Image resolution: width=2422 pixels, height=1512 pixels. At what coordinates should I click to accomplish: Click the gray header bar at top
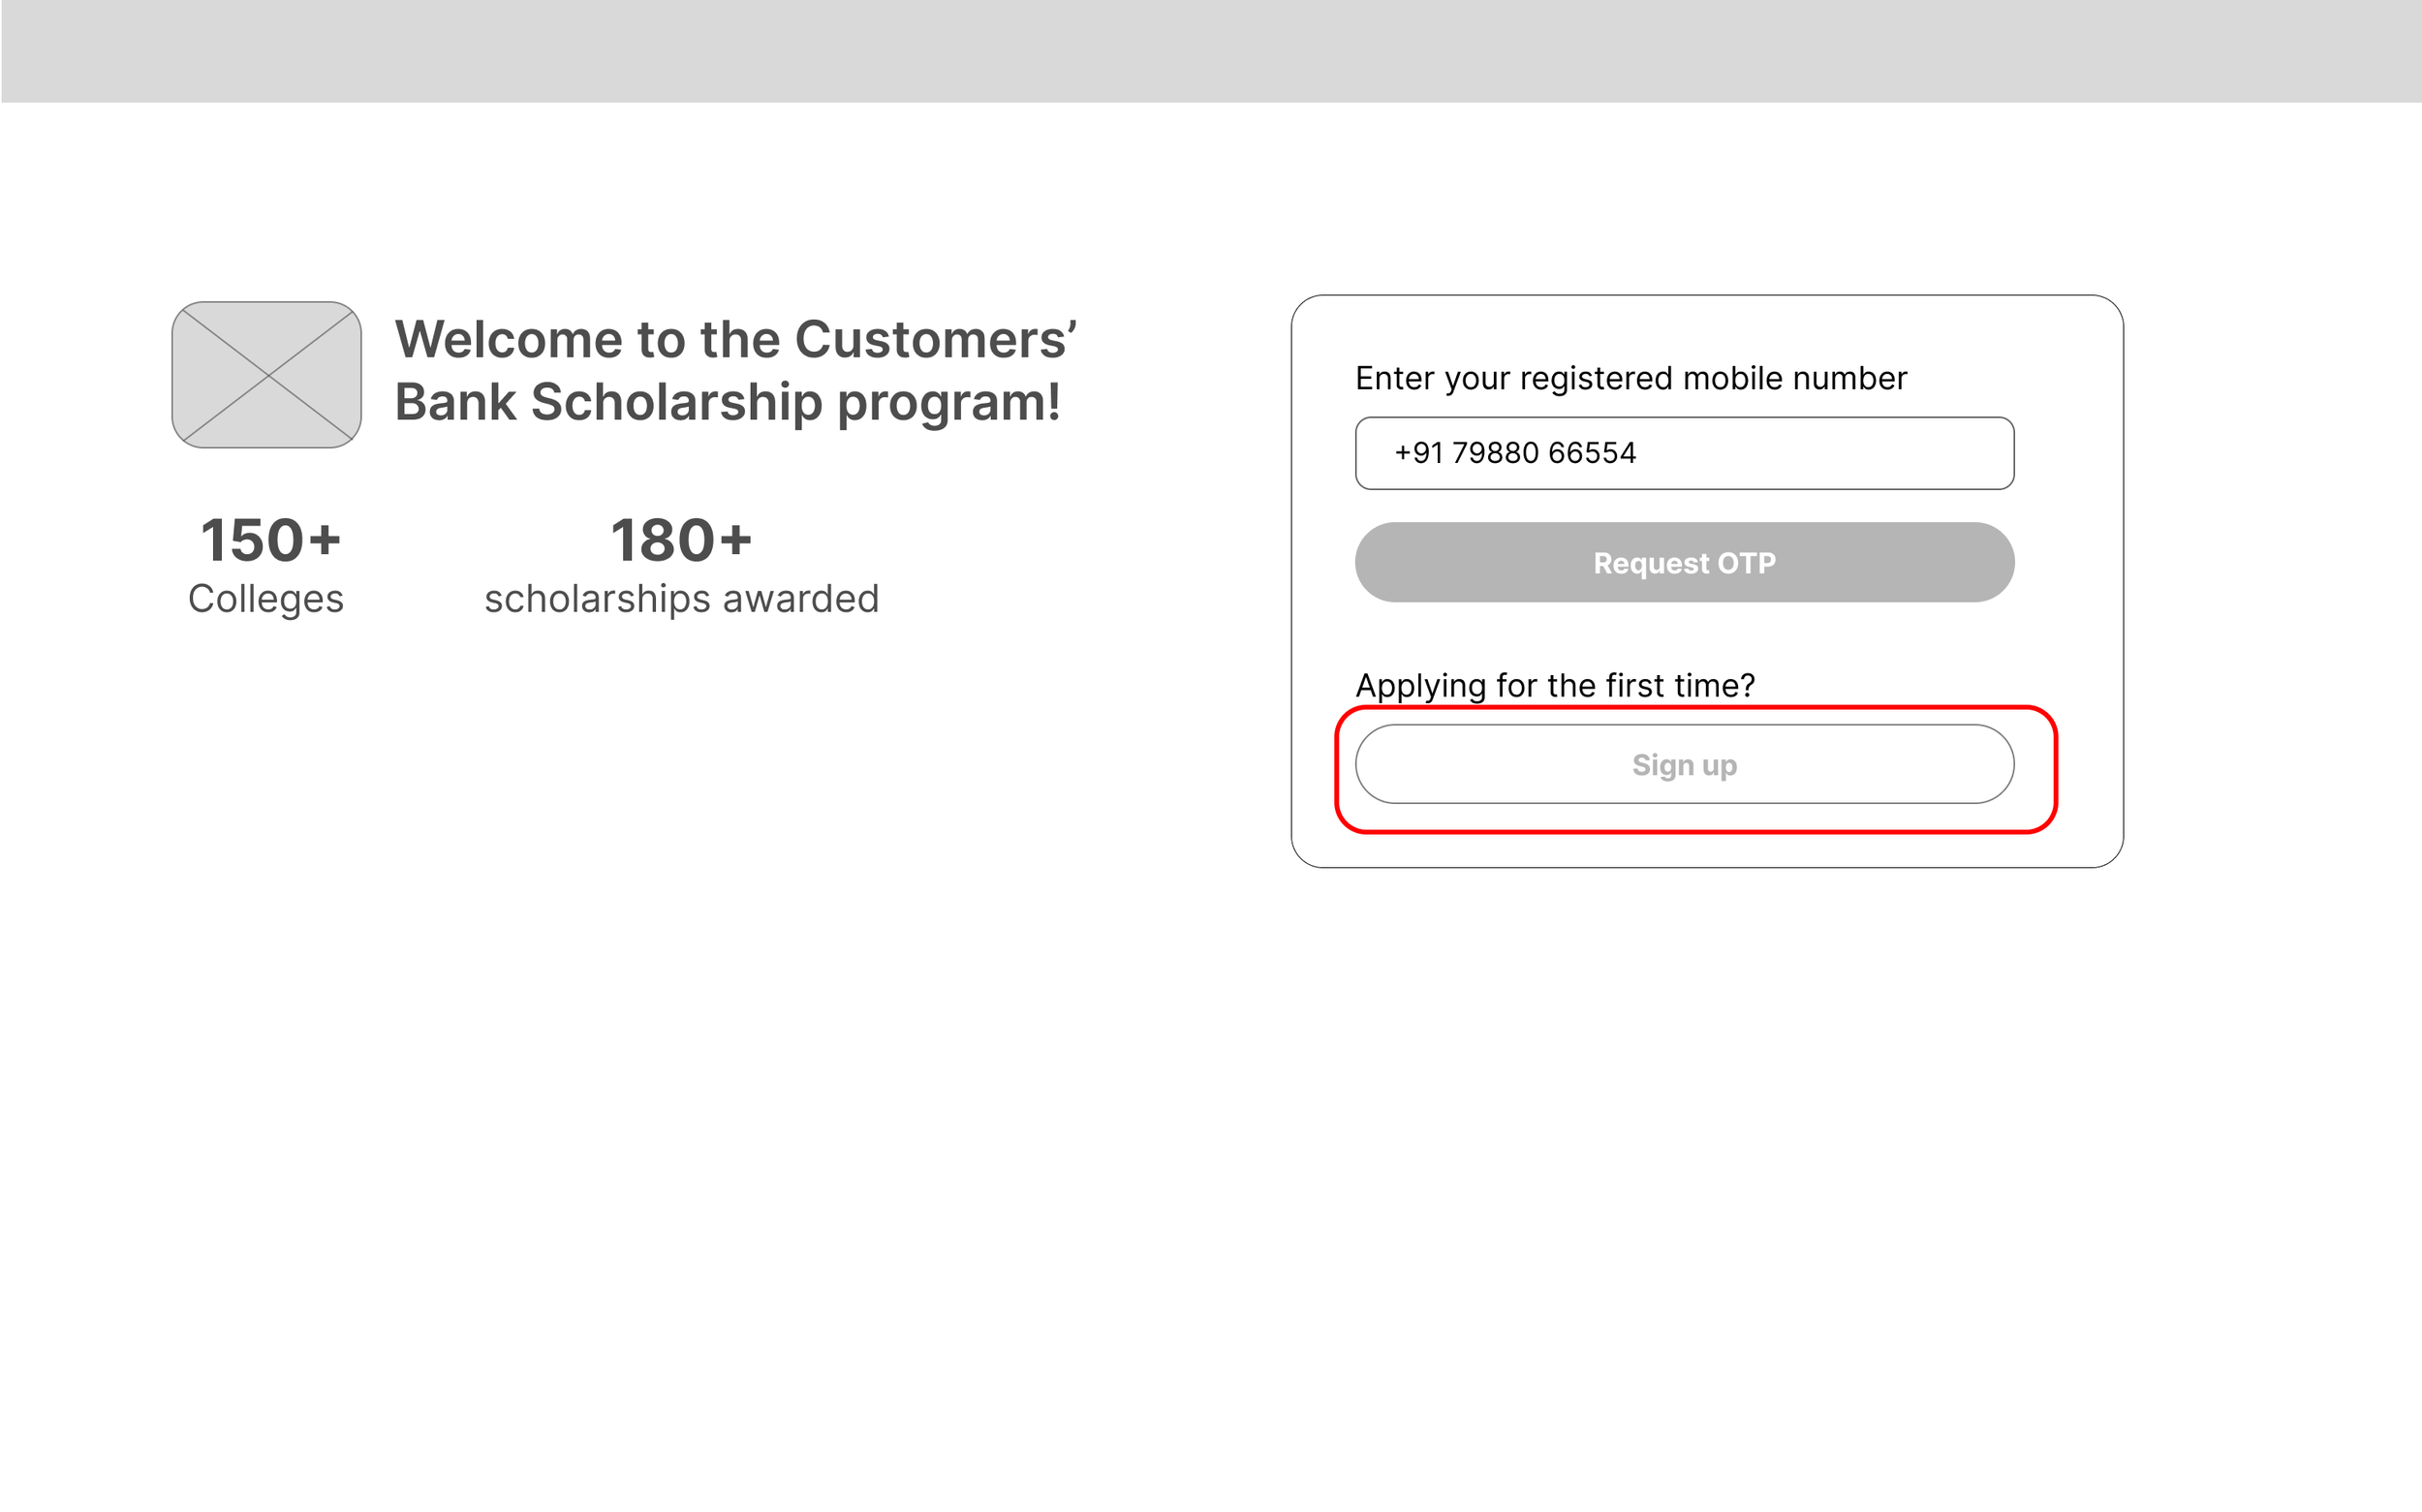coord(1210,50)
